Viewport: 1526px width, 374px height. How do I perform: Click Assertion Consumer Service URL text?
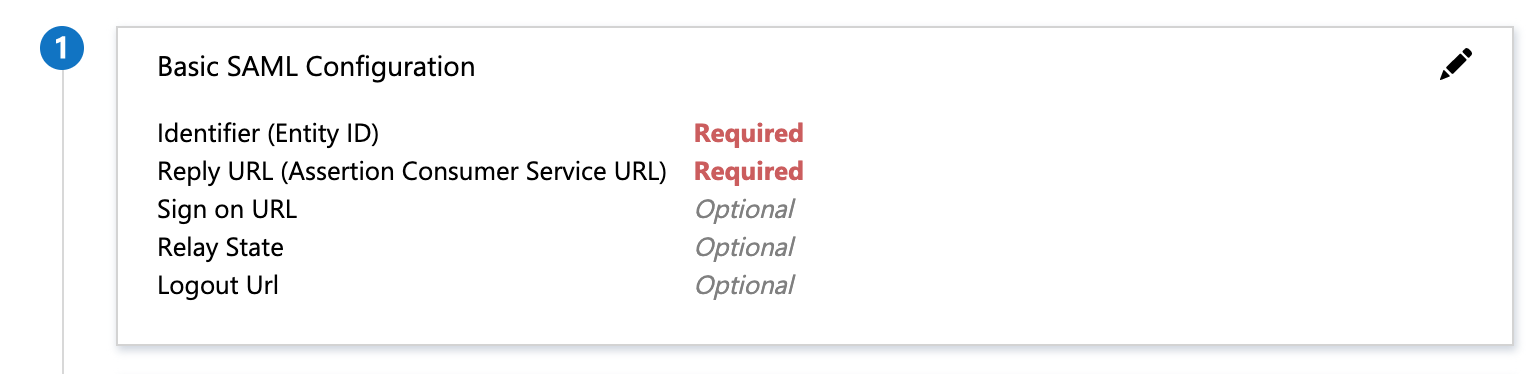(474, 171)
